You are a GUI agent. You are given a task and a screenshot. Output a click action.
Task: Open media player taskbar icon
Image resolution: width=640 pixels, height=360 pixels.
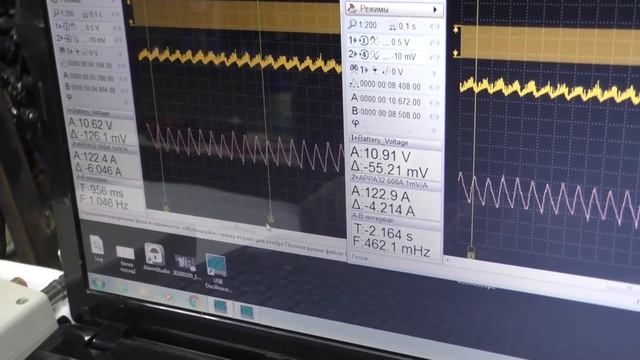coord(168,296)
